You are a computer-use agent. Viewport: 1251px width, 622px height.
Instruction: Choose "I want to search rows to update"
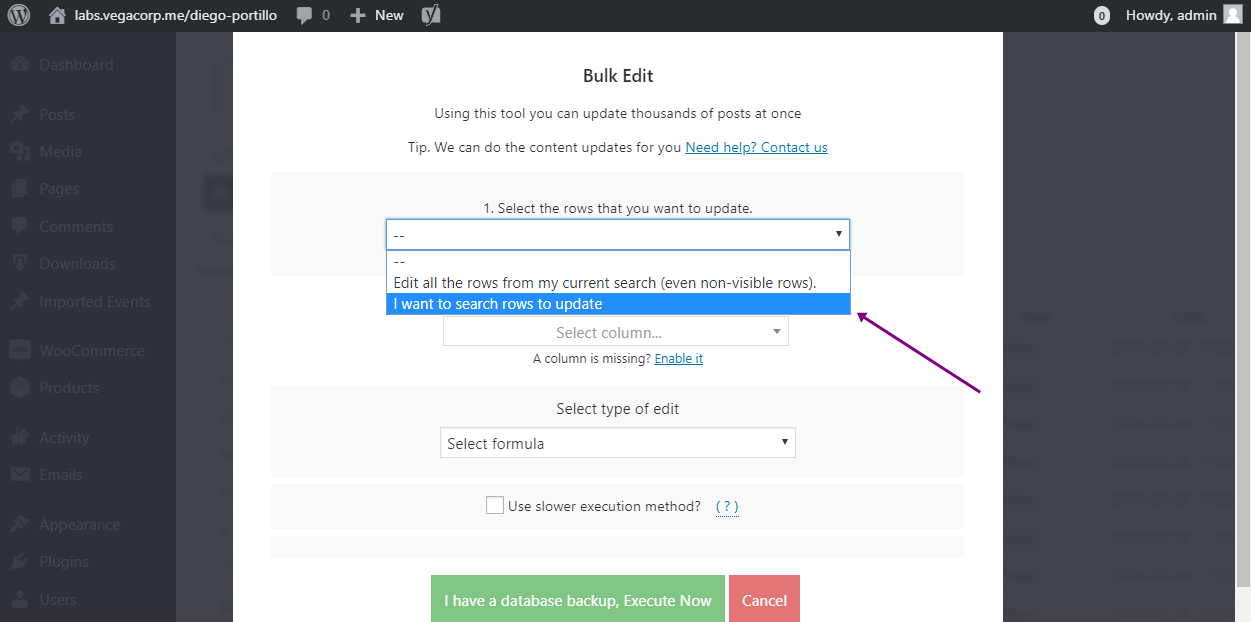617,304
